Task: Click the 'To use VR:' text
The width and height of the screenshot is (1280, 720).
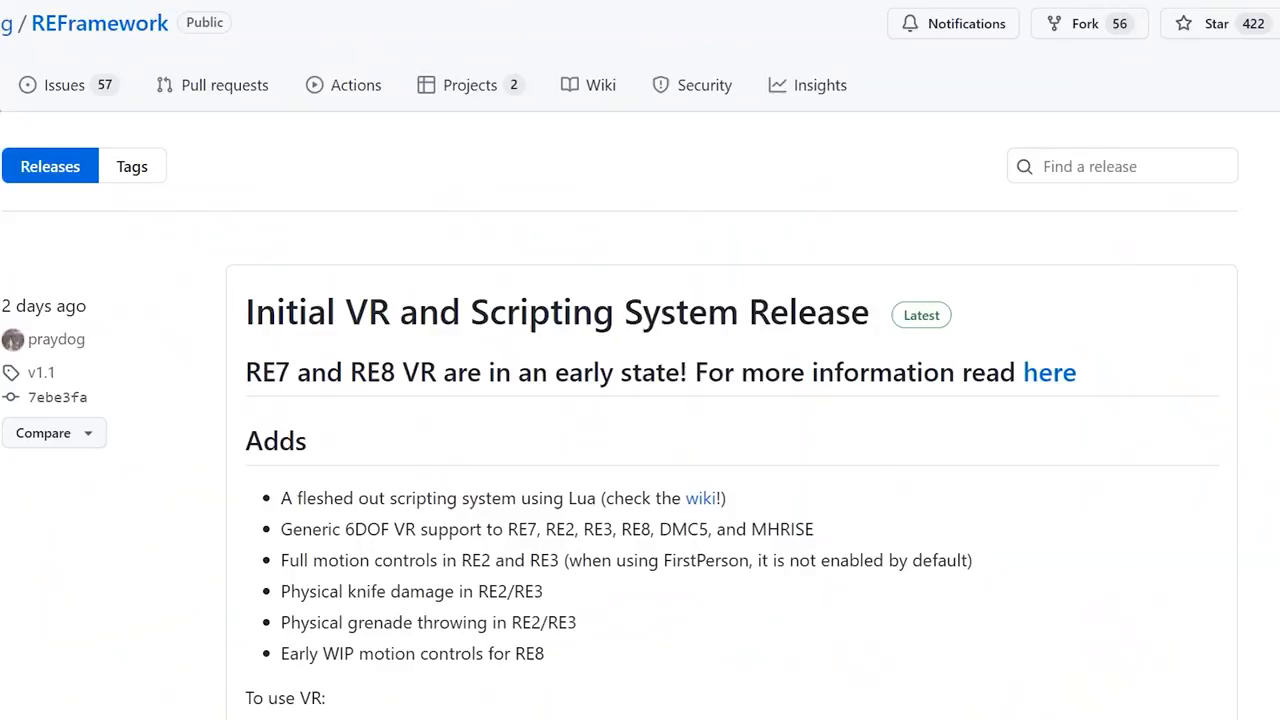Action: 286,698
